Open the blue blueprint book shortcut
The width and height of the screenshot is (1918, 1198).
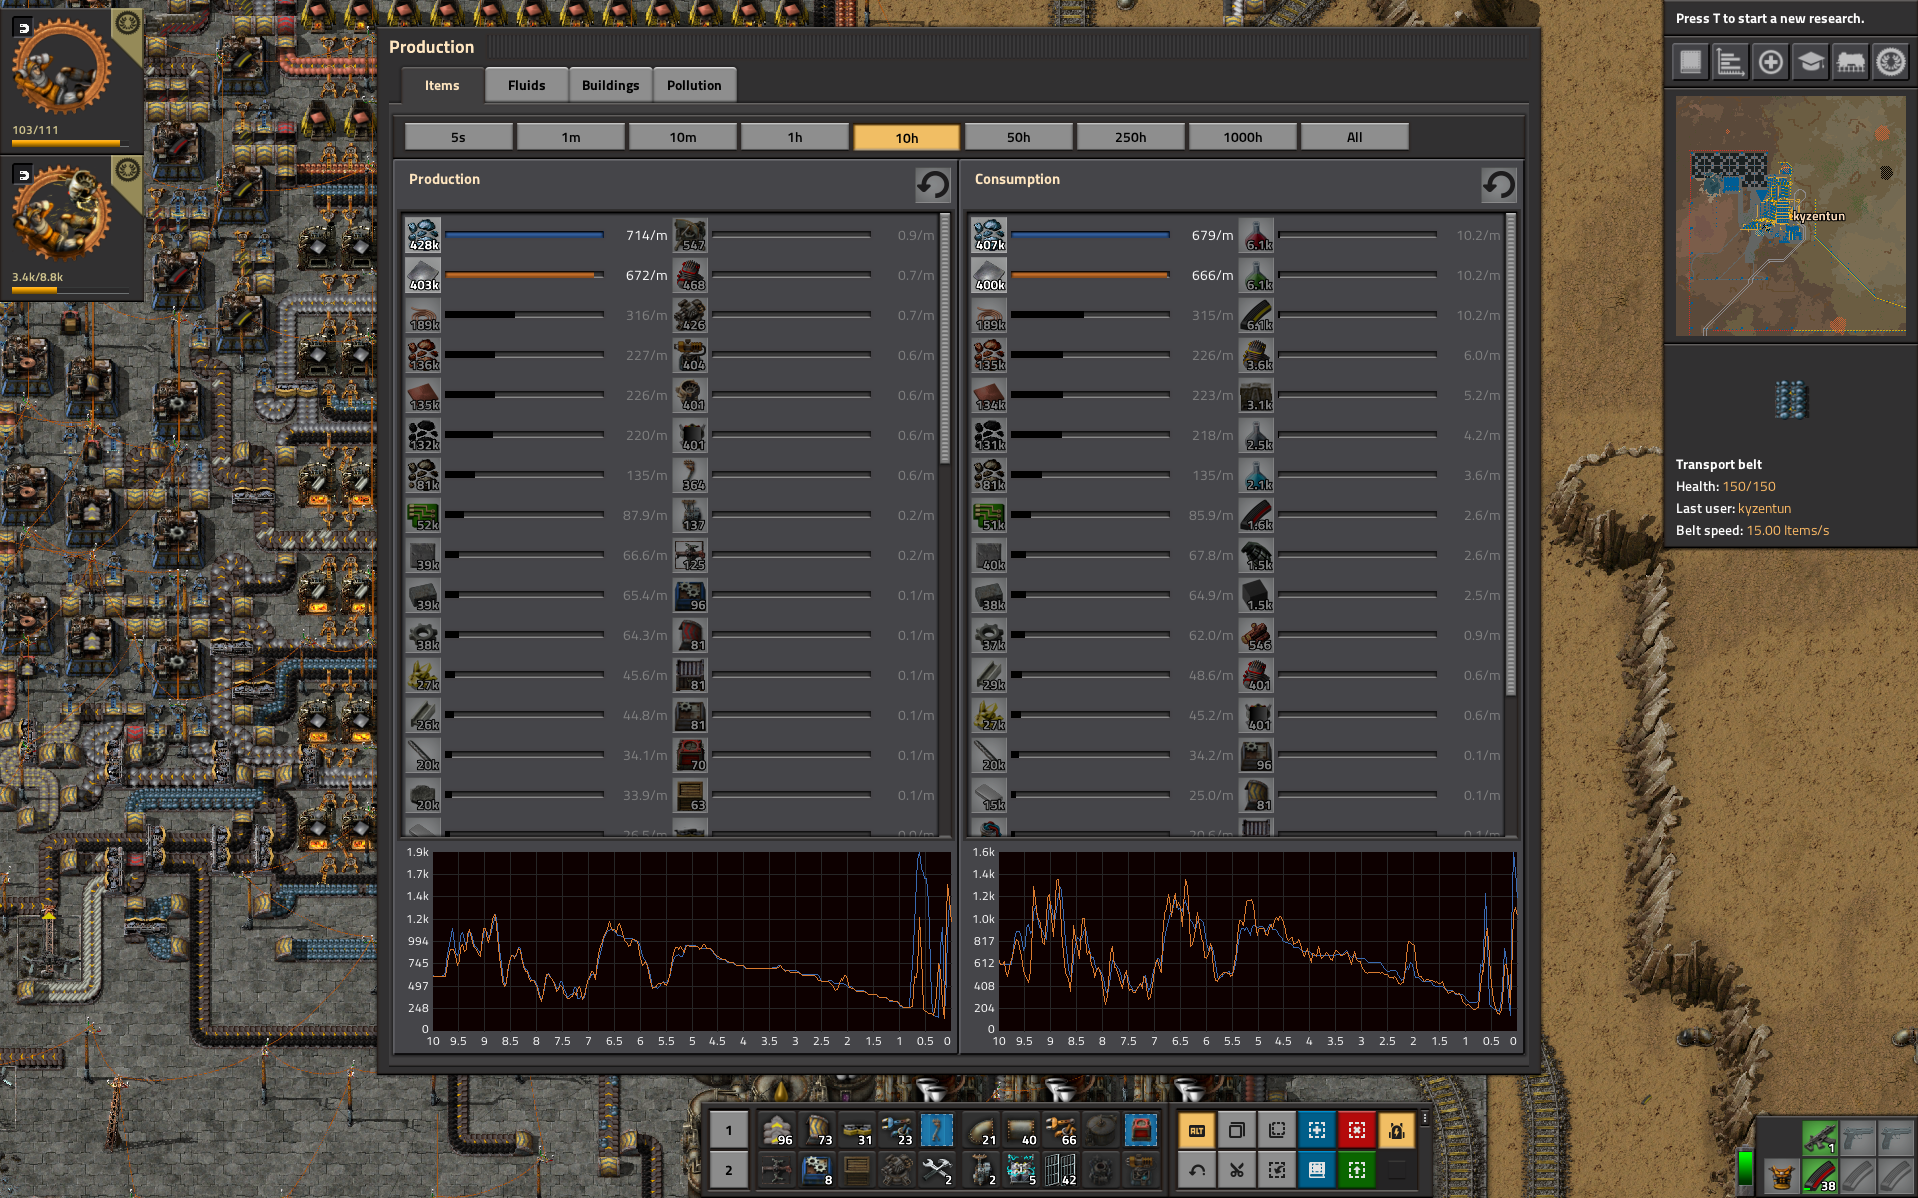click(1317, 1170)
